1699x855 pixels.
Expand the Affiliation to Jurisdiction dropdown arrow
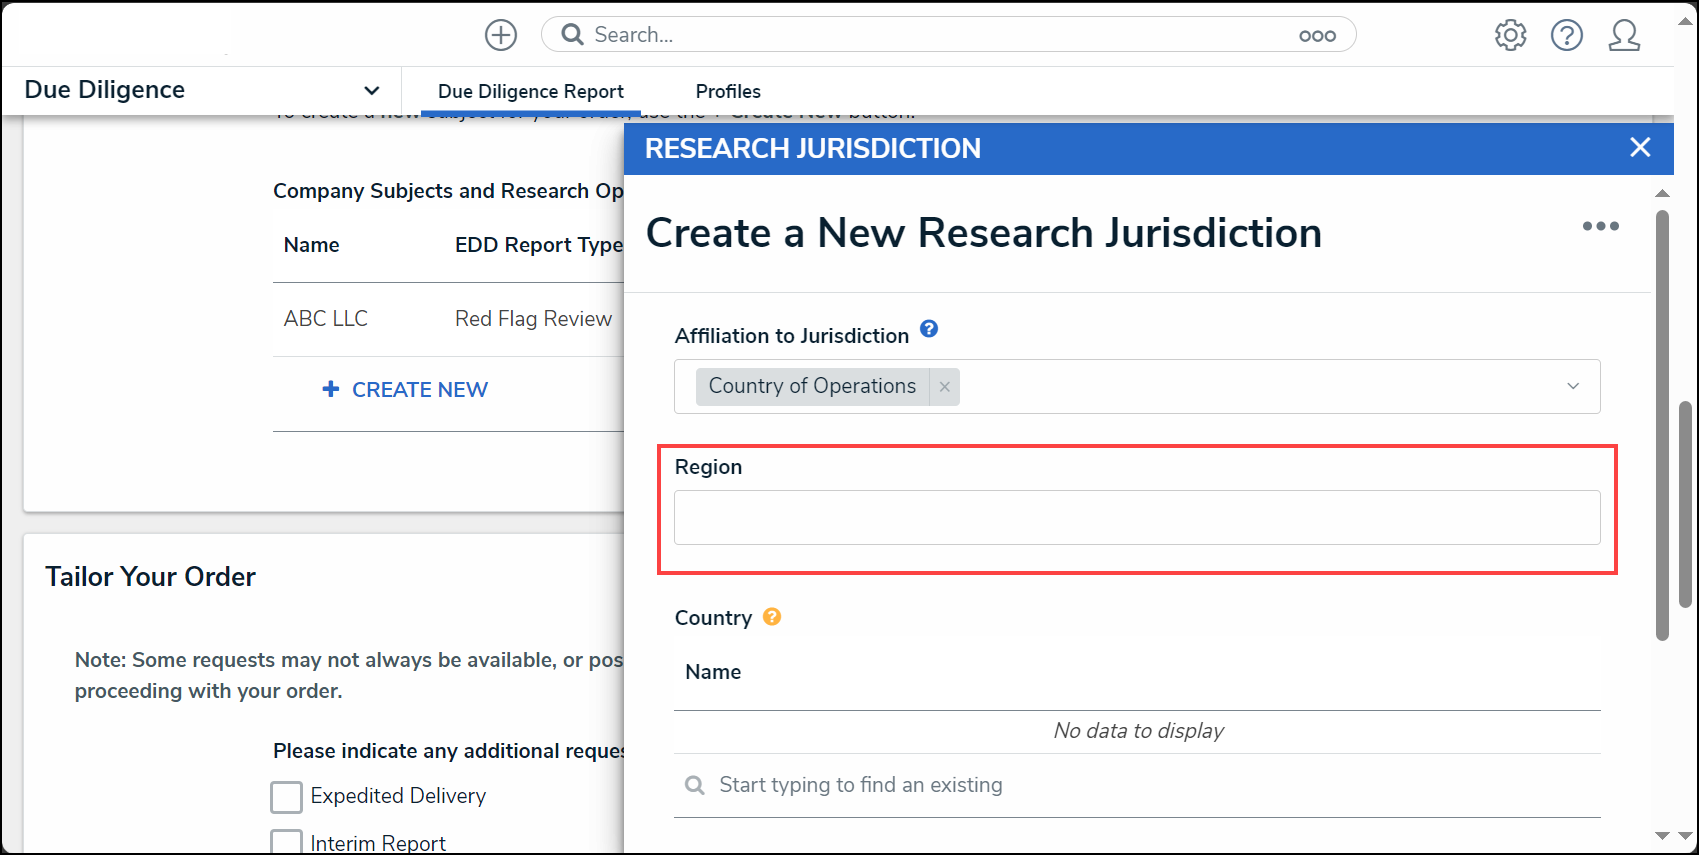[1573, 386]
